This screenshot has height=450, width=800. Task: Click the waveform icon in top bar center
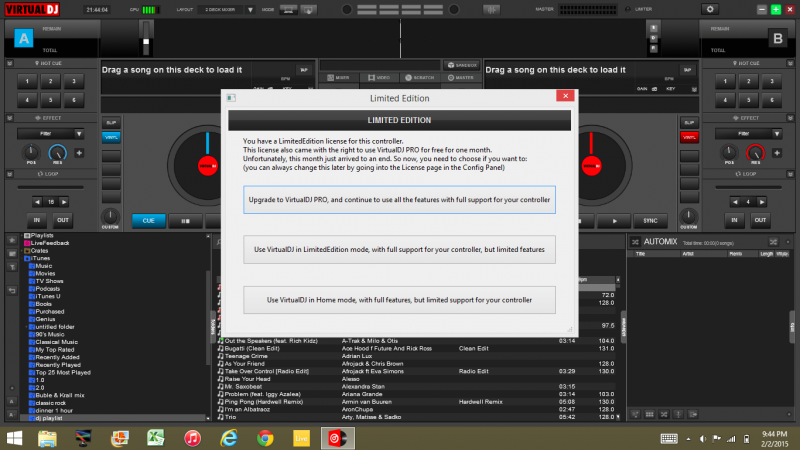[x=491, y=10]
